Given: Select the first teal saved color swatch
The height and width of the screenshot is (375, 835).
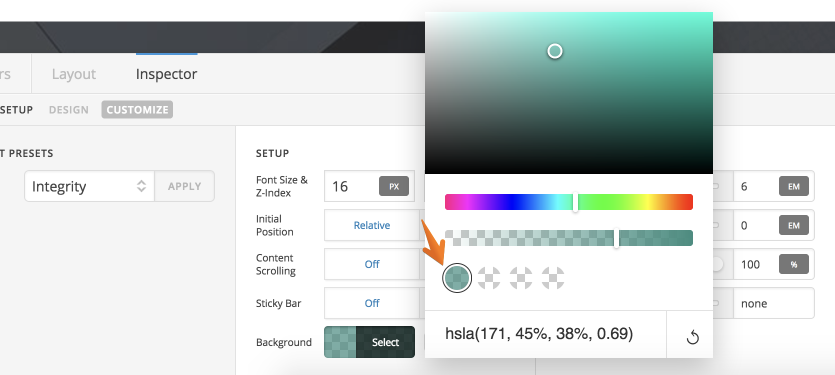Looking at the screenshot, I should click(457, 278).
